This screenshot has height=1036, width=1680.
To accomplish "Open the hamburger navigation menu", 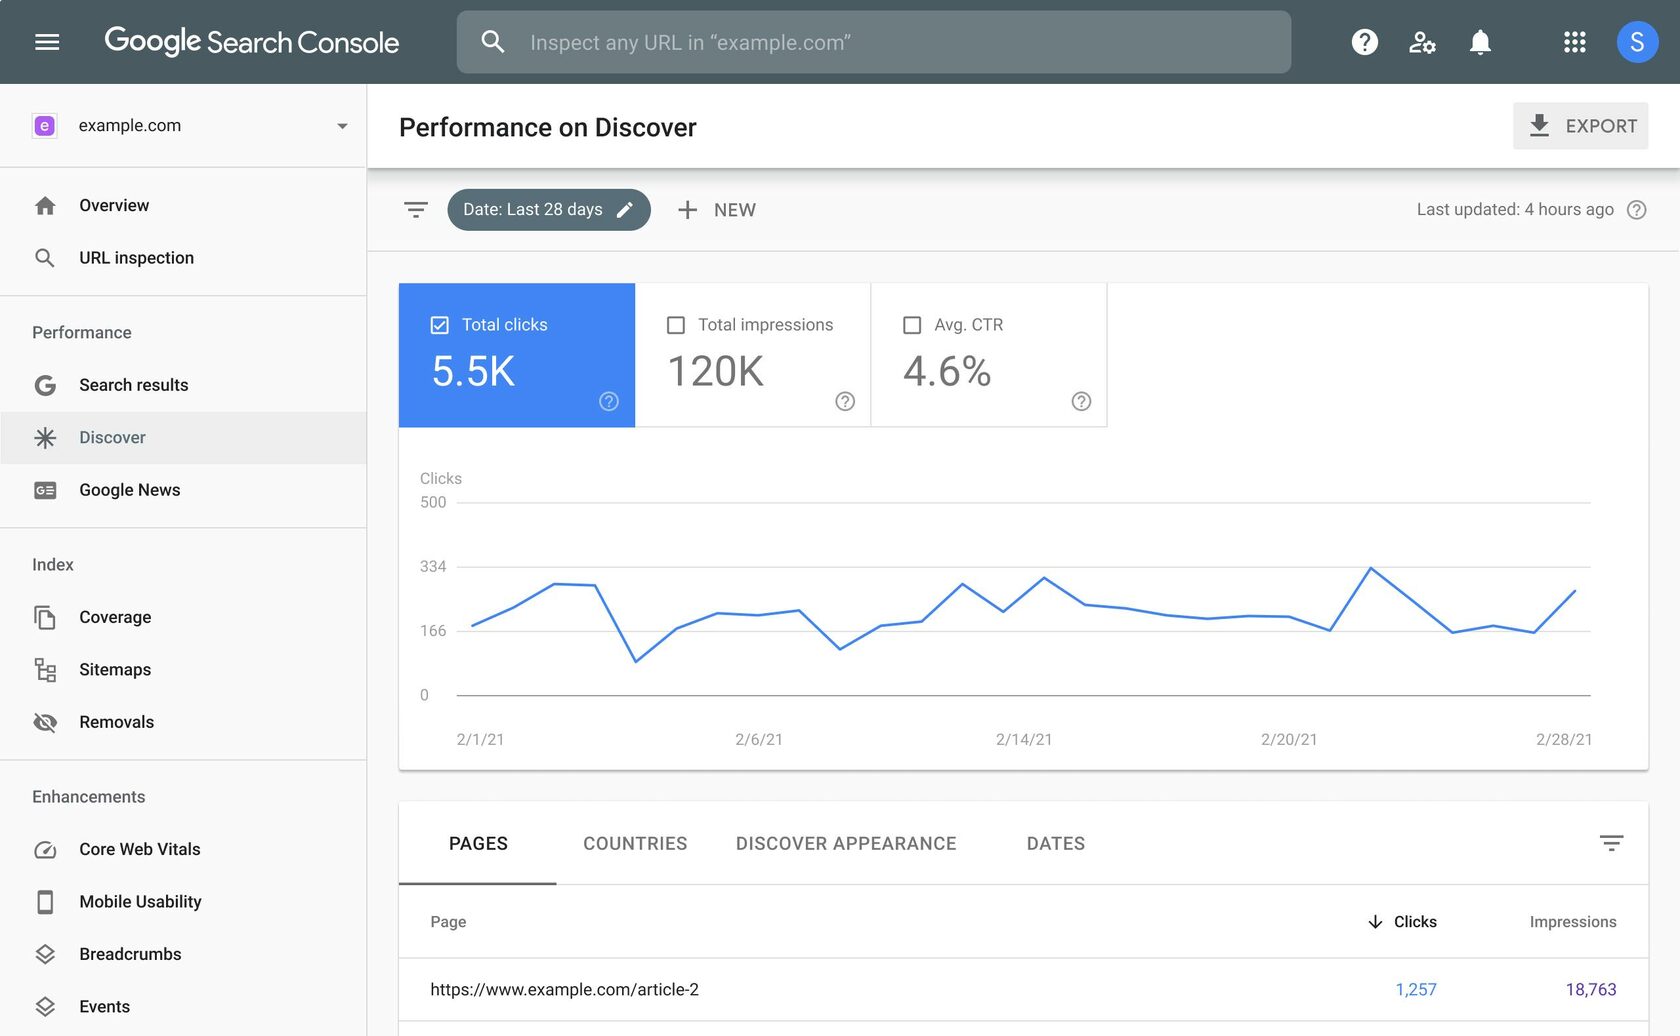I will pos(47,42).
